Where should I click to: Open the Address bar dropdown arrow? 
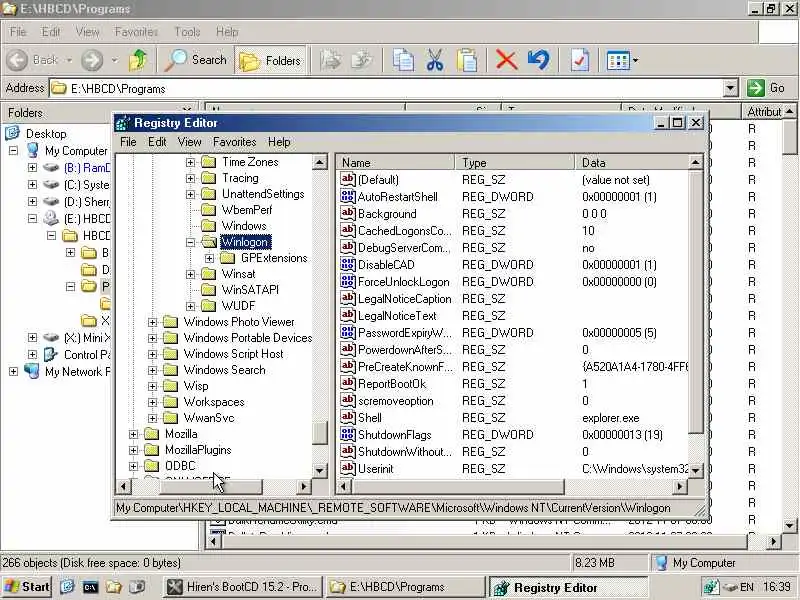(731, 88)
